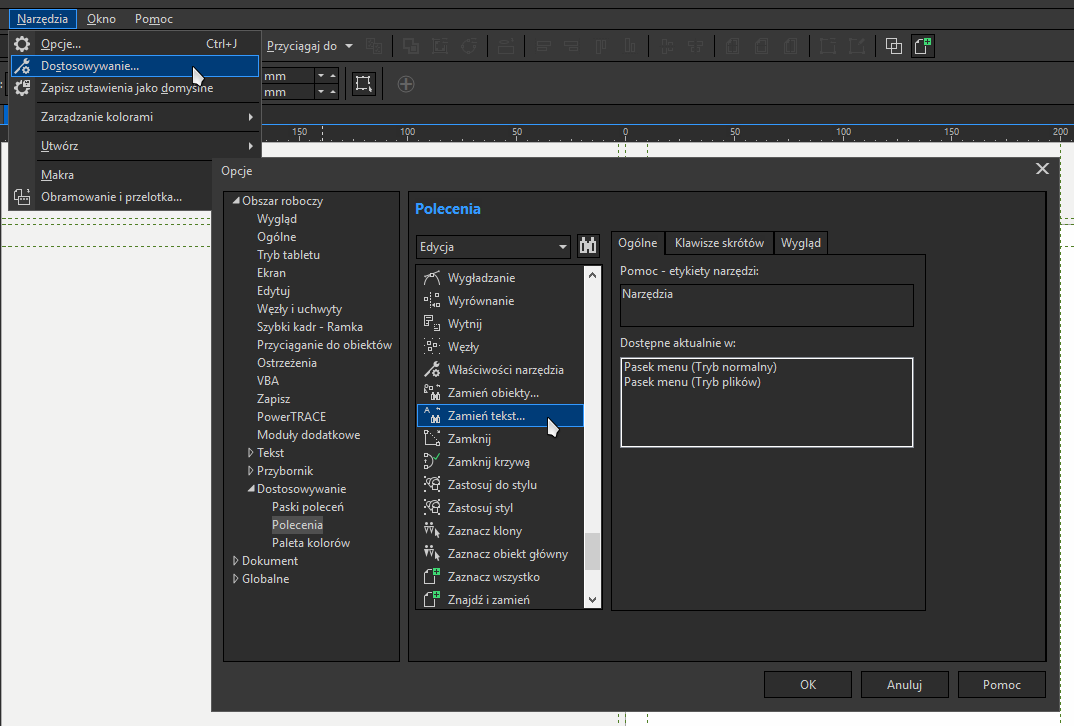1074x726 pixels.
Task: Collapse the Dostosowywanie tree node
Action: tap(251, 488)
